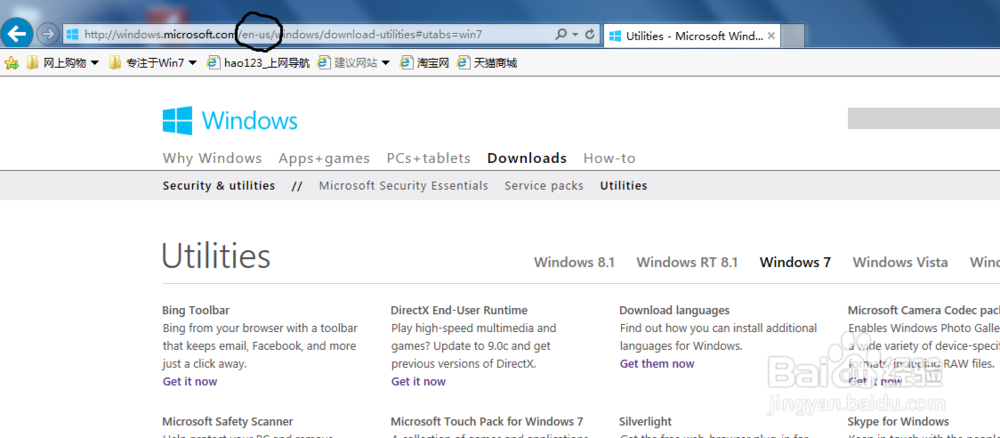Click the hao123_上网导航 bookmark icon
Image resolution: width=1000 pixels, height=438 pixels.
point(214,62)
